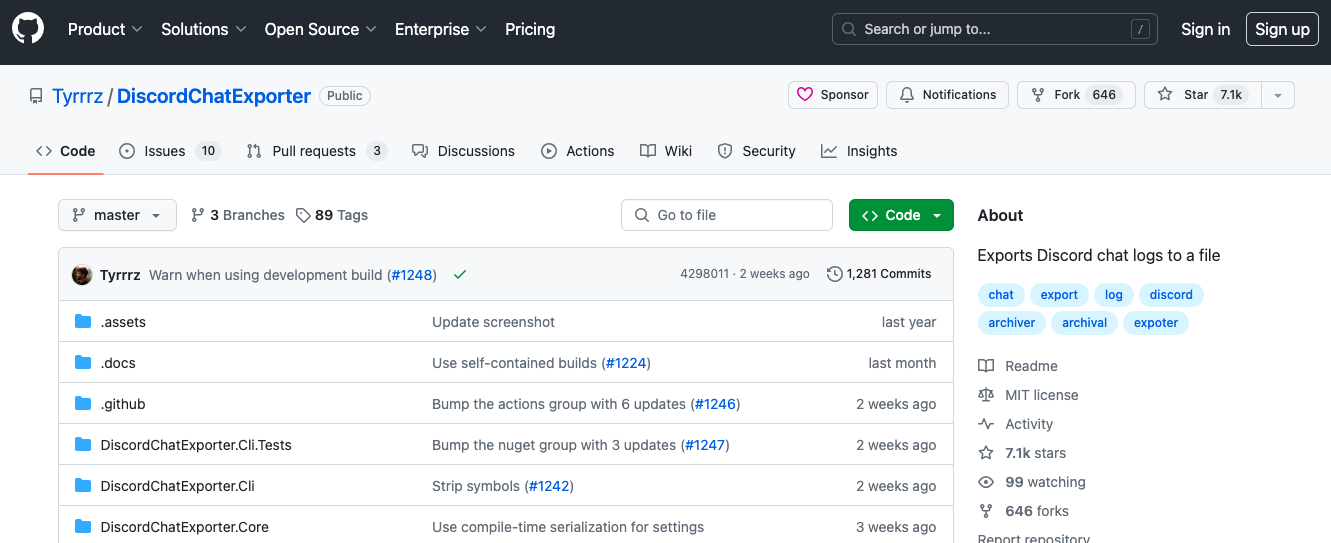Screen dimensions: 1331x543
Task: Open the DiscordChatExporter.Cli.Tests folder
Action: pyautogui.click(x=196, y=445)
